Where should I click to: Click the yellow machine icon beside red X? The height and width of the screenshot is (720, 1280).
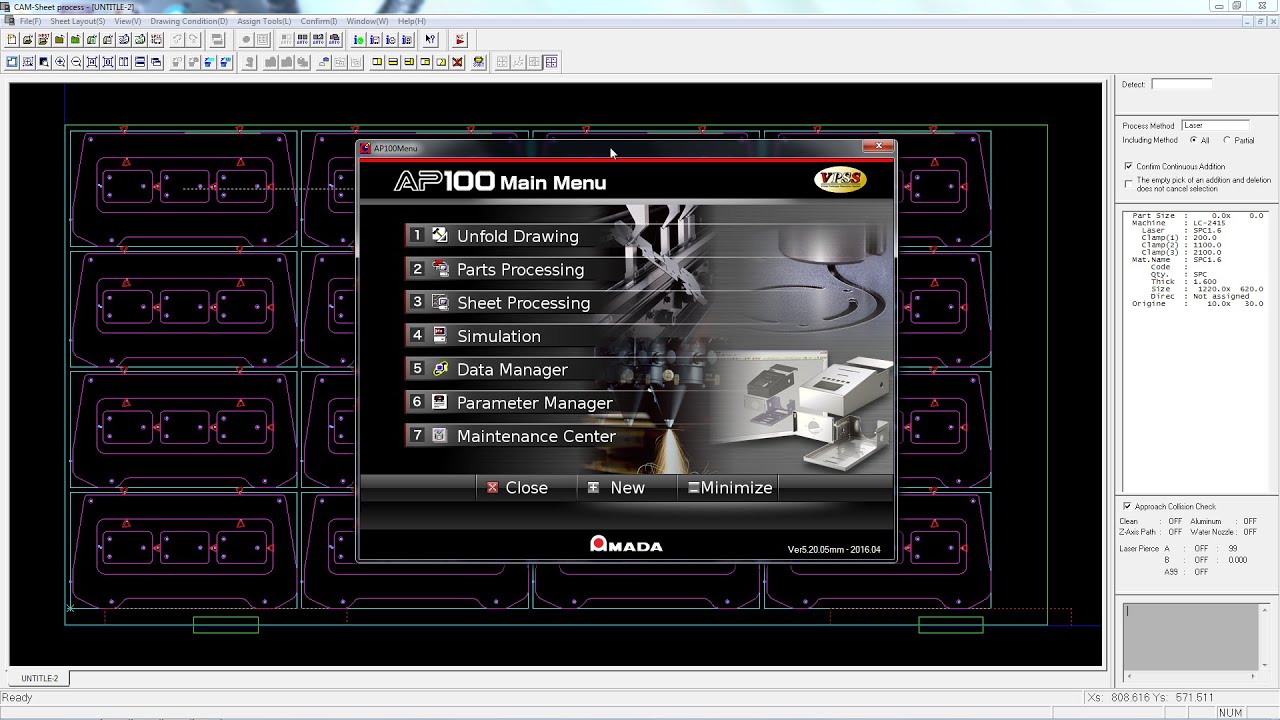point(479,62)
